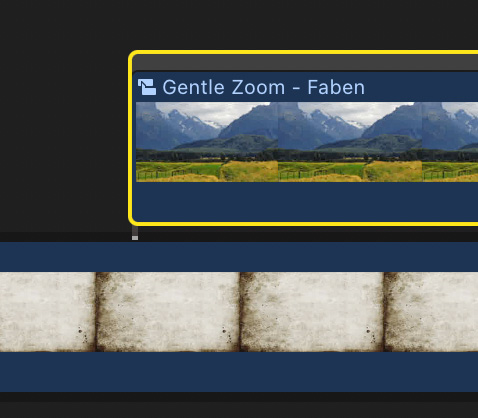
Task: Click the third partially visible mountain thumbnail
Action: pyautogui.click(x=450, y=142)
